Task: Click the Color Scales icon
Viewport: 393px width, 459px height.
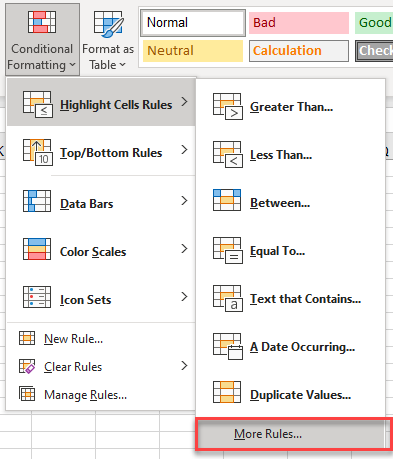Action: 37,249
